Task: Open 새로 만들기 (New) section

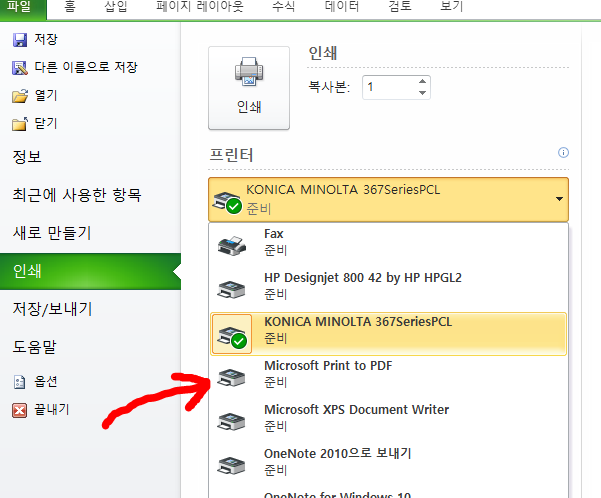Action: [52, 233]
